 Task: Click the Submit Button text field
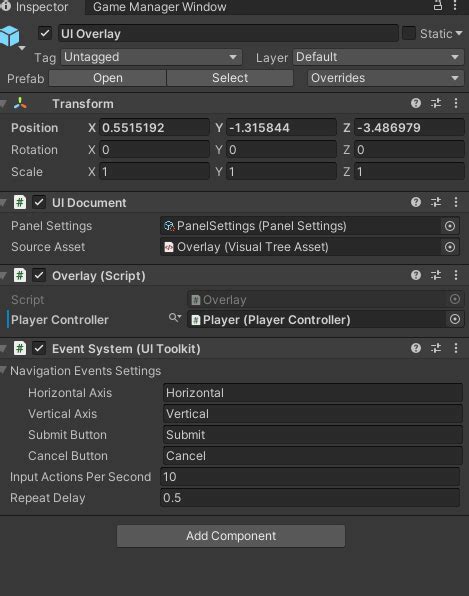coord(312,435)
